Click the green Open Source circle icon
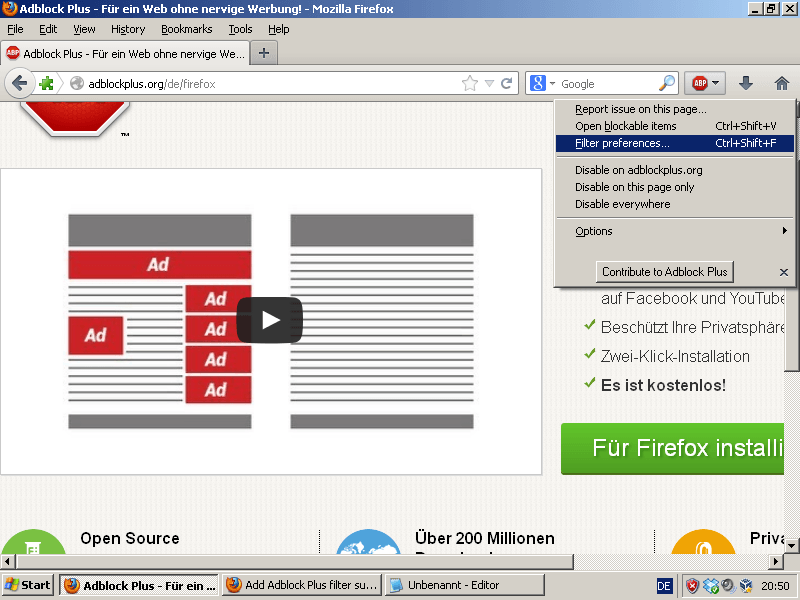Image resolution: width=800 pixels, height=600 pixels. [x=33, y=542]
